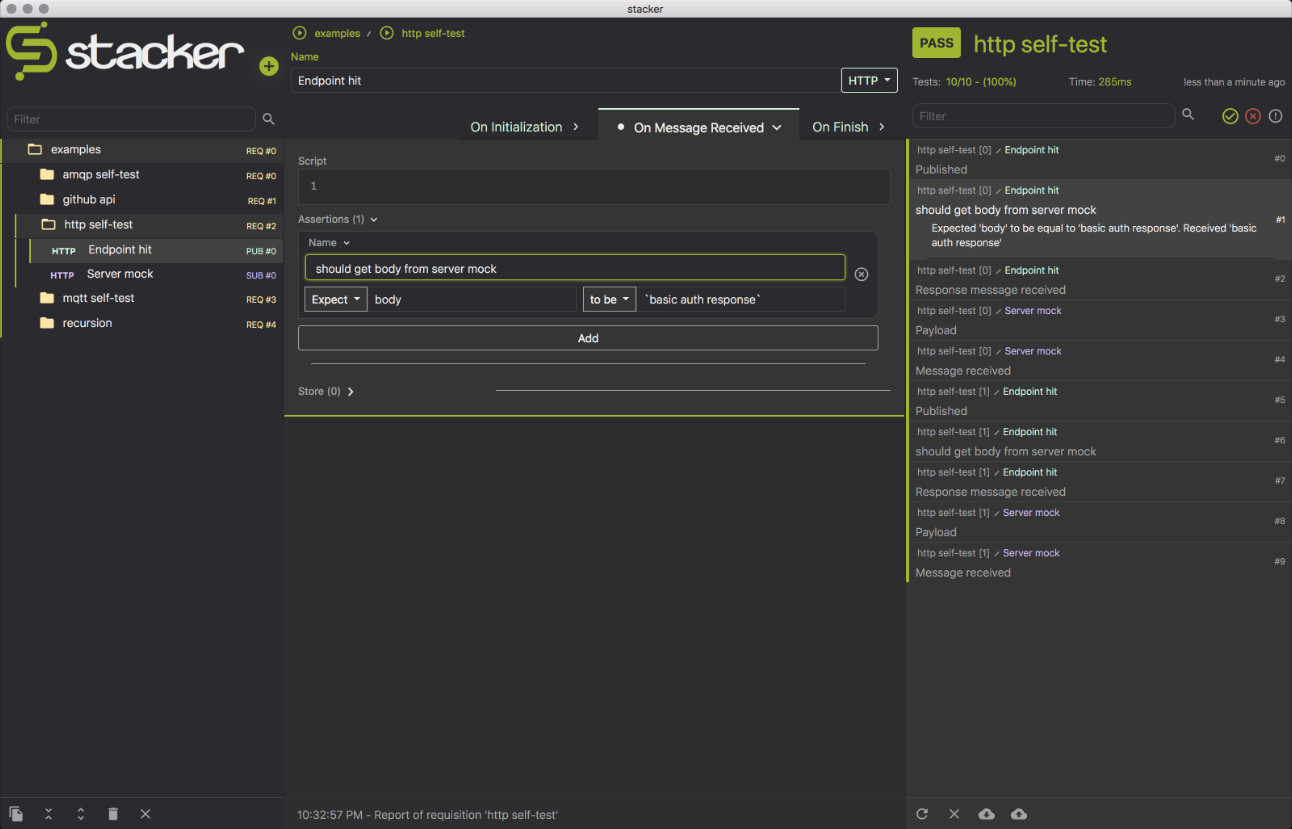Click the duplicate copy icon in the sidebar footer

pos(16,814)
